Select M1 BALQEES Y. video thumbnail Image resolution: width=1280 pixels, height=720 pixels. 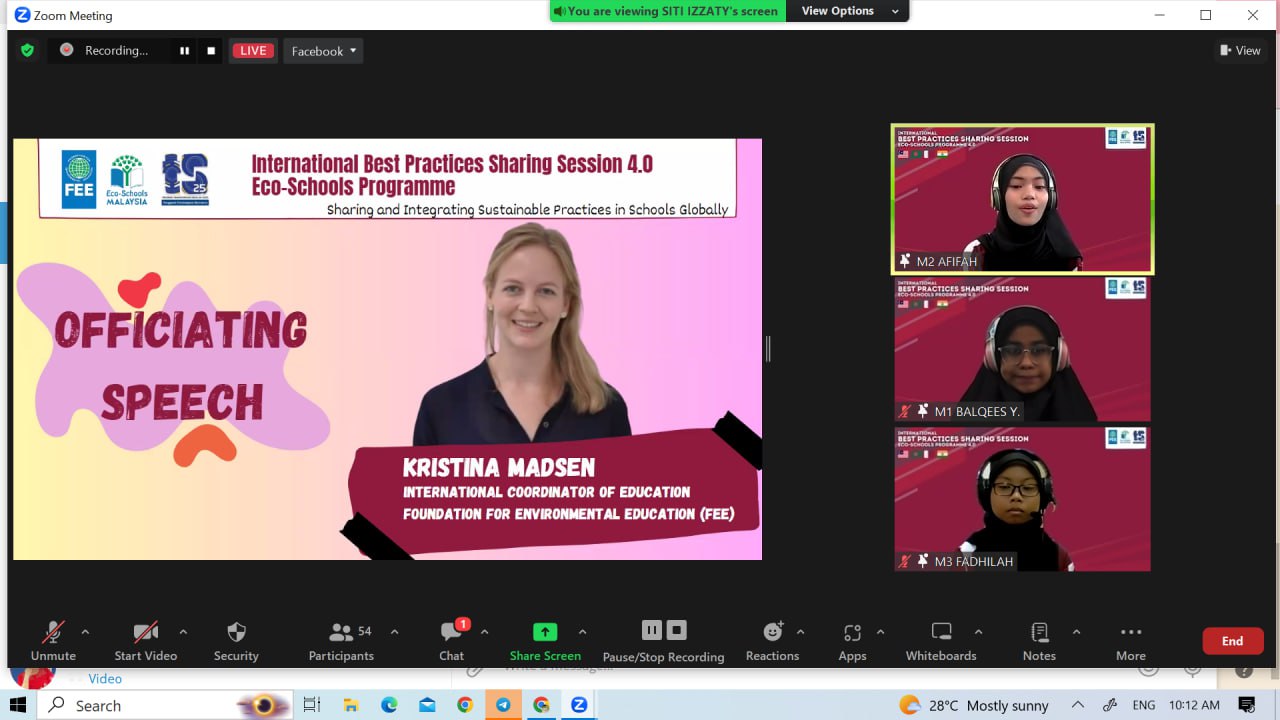(1022, 349)
